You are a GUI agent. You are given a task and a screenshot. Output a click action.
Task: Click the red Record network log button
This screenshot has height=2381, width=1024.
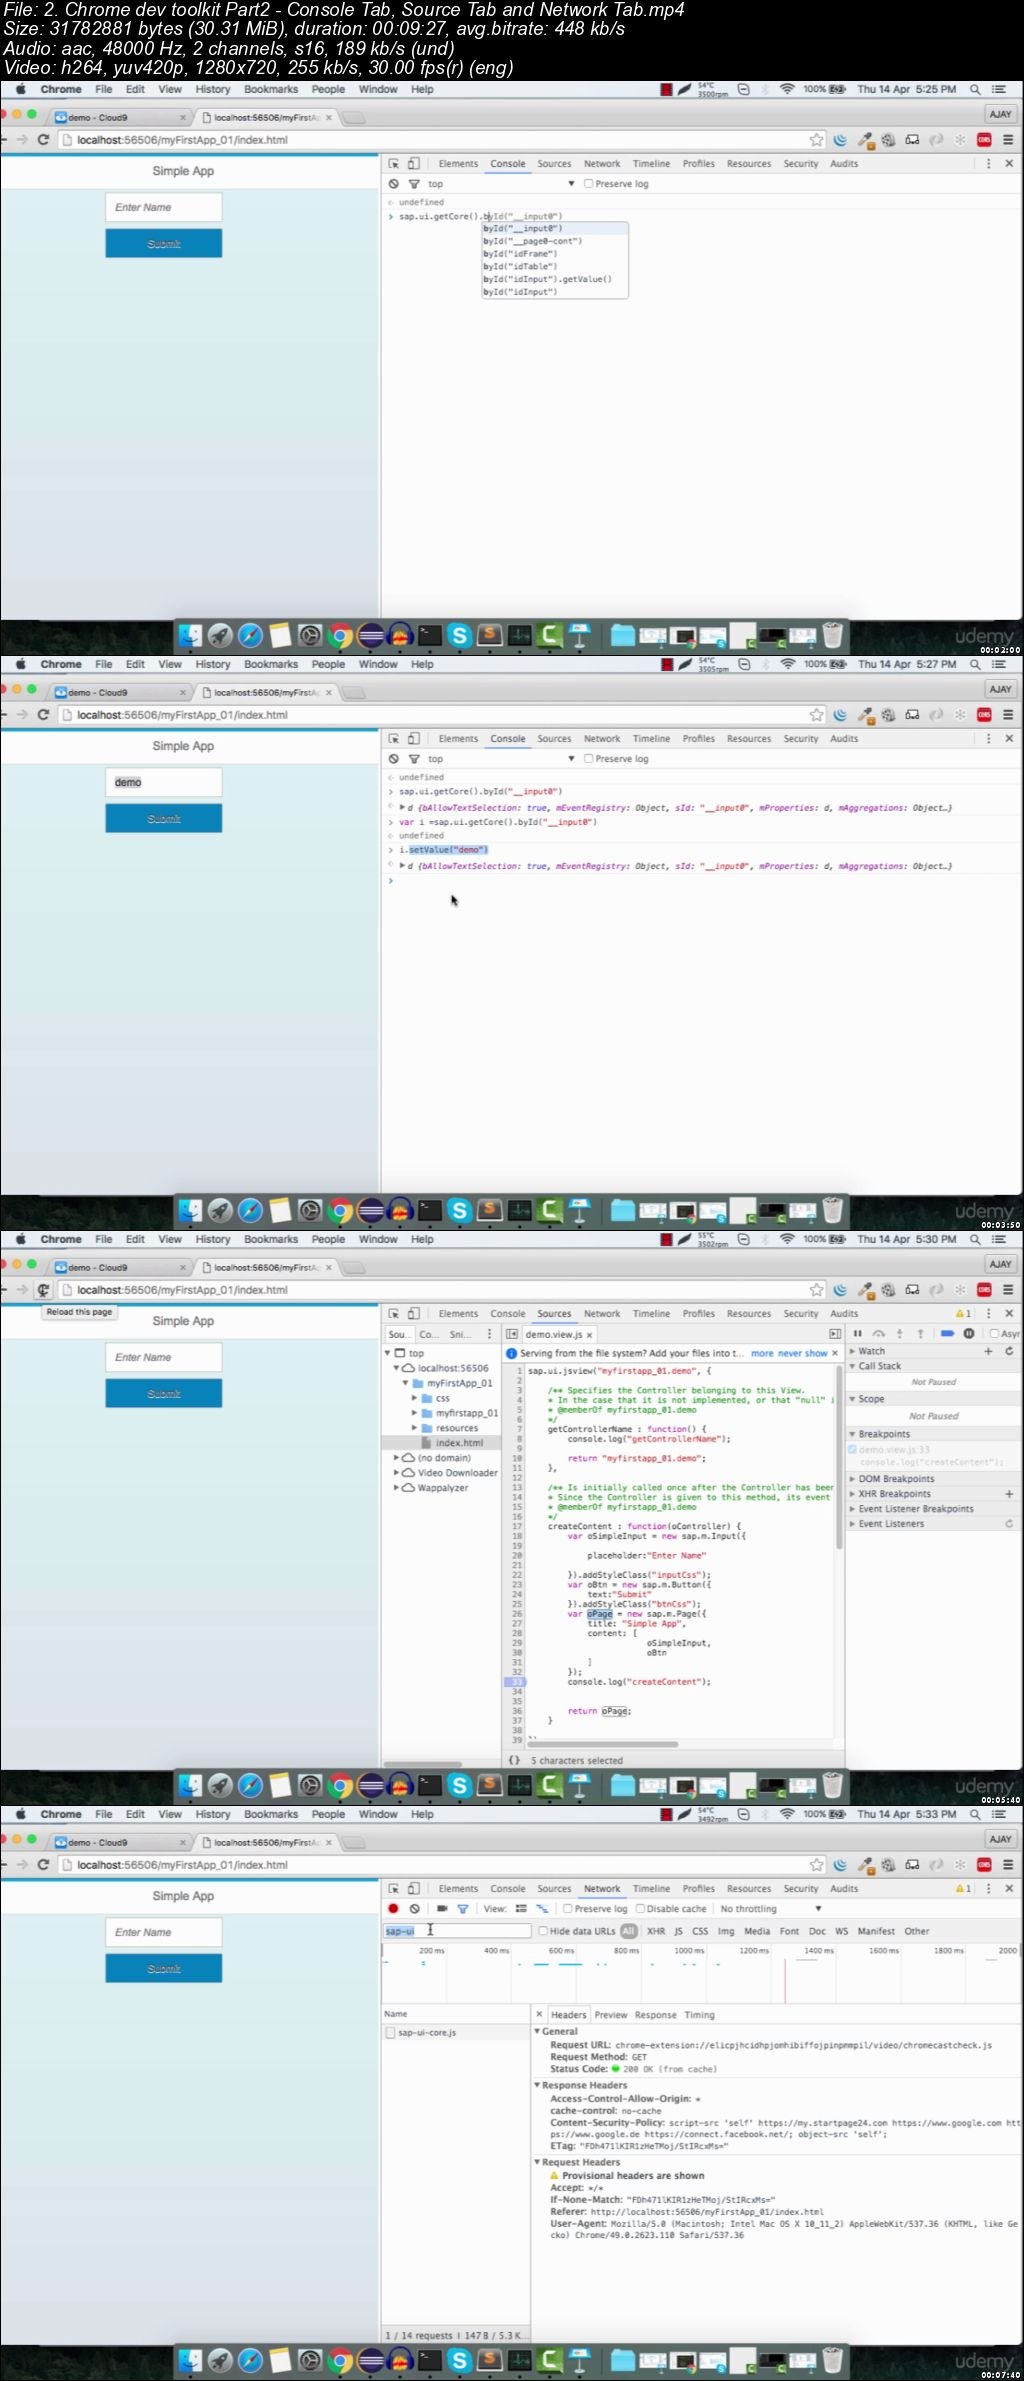(x=393, y=1909)
